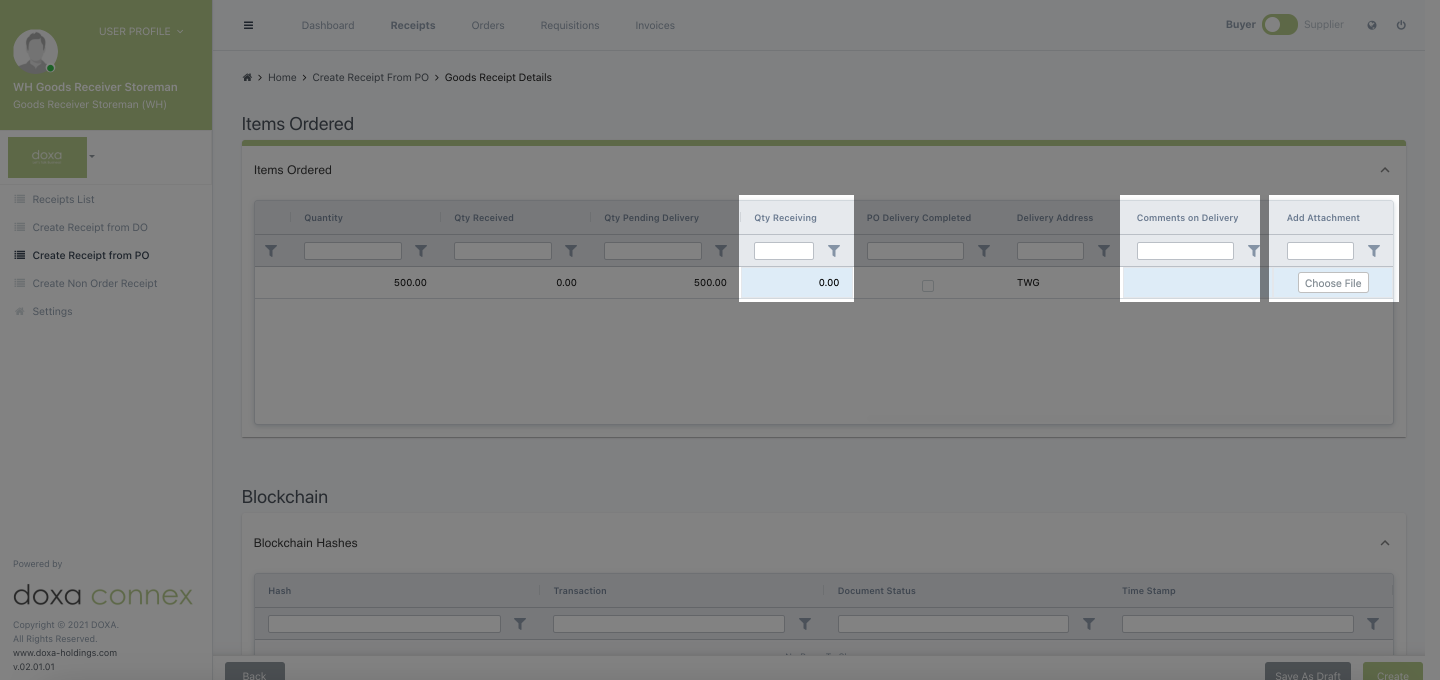
Task: Open filter icon for Transaction column
Action: click(805, 623)
